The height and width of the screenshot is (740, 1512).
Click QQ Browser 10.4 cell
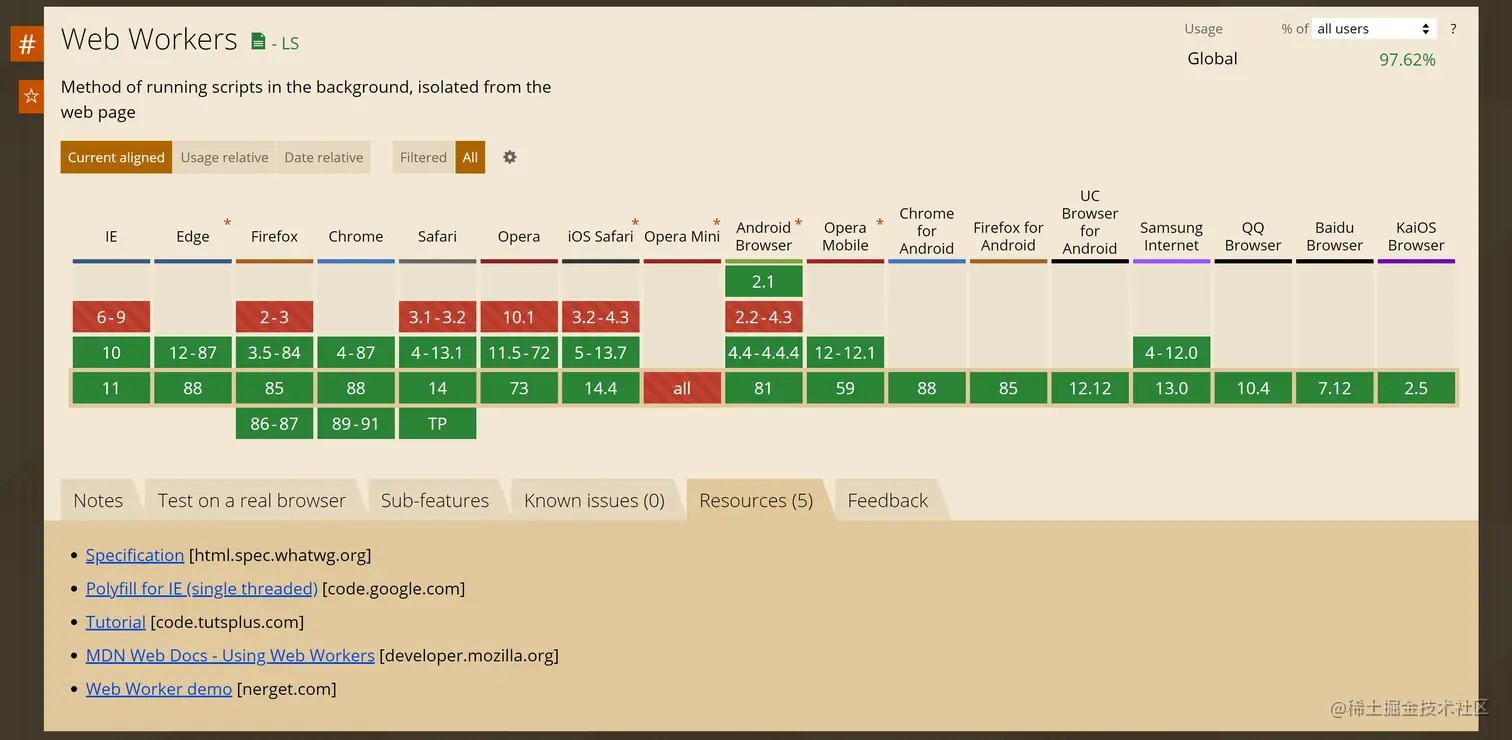coord(1253,388)
